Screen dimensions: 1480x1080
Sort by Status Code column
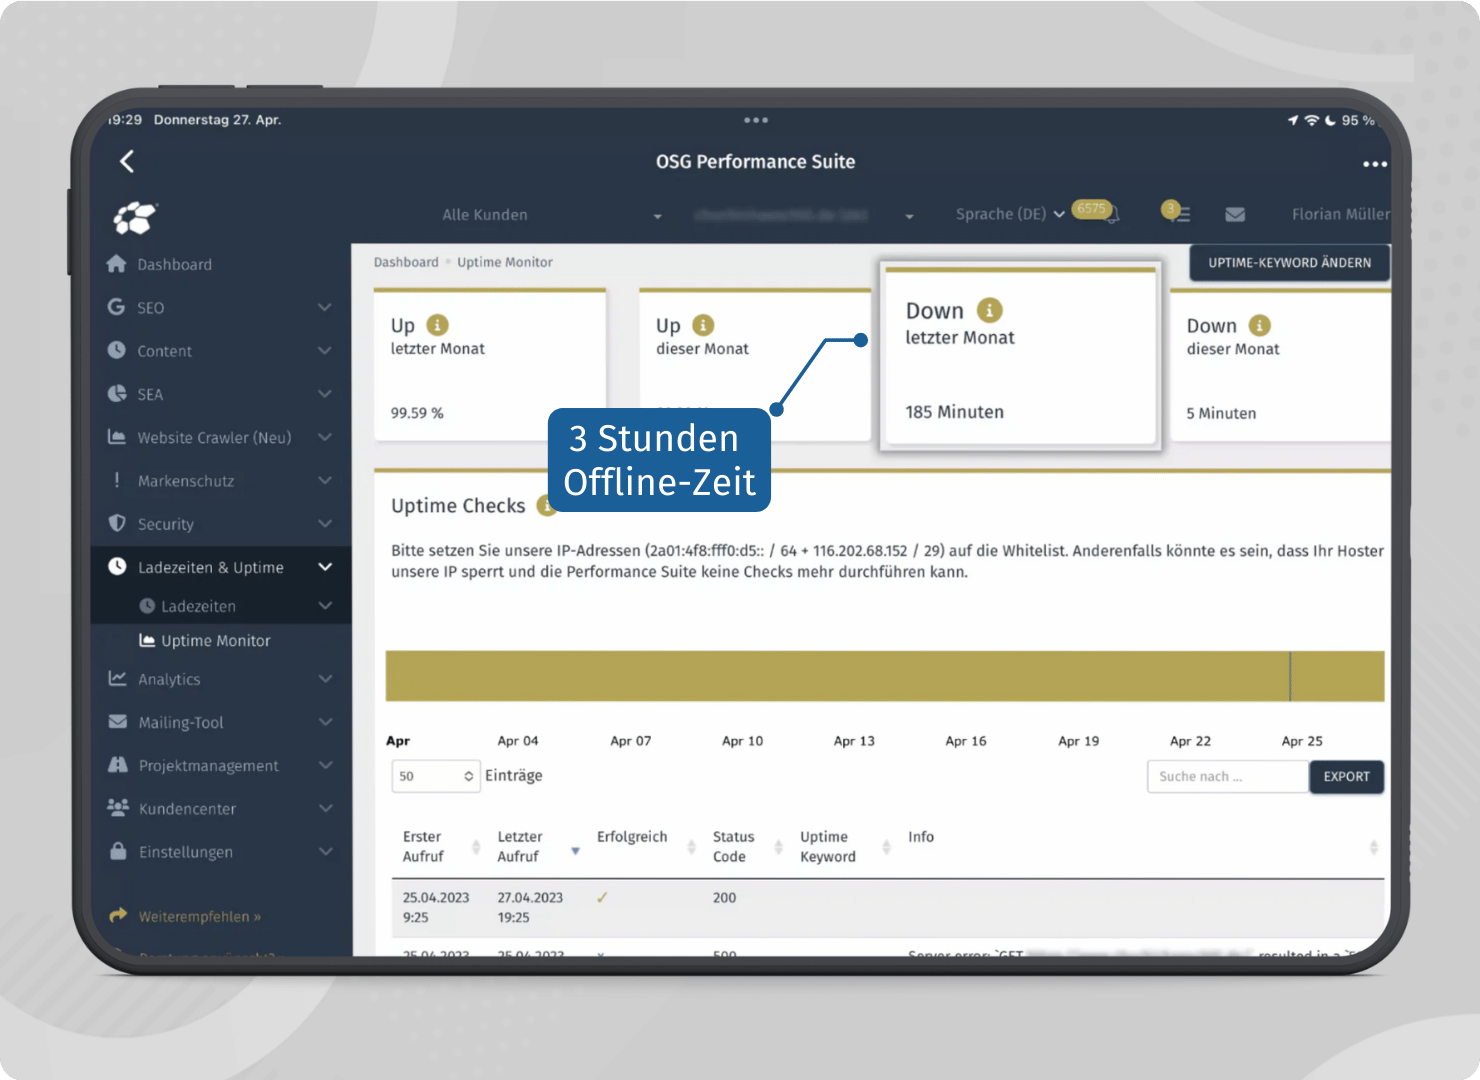click(747, 847)
